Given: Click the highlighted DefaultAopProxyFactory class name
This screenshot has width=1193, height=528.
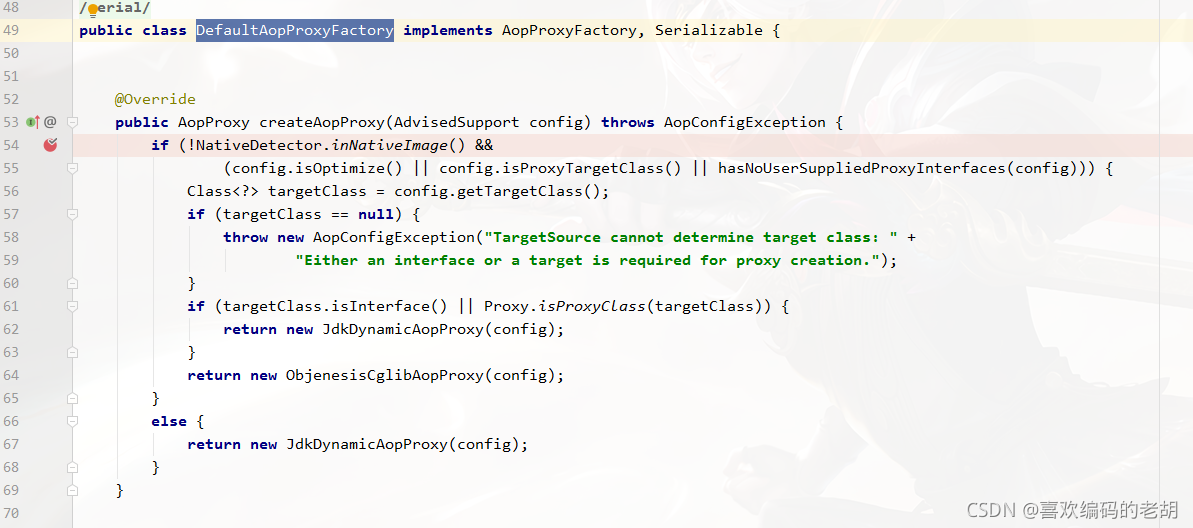Looking at the screenshot, I should coord(295,30).
